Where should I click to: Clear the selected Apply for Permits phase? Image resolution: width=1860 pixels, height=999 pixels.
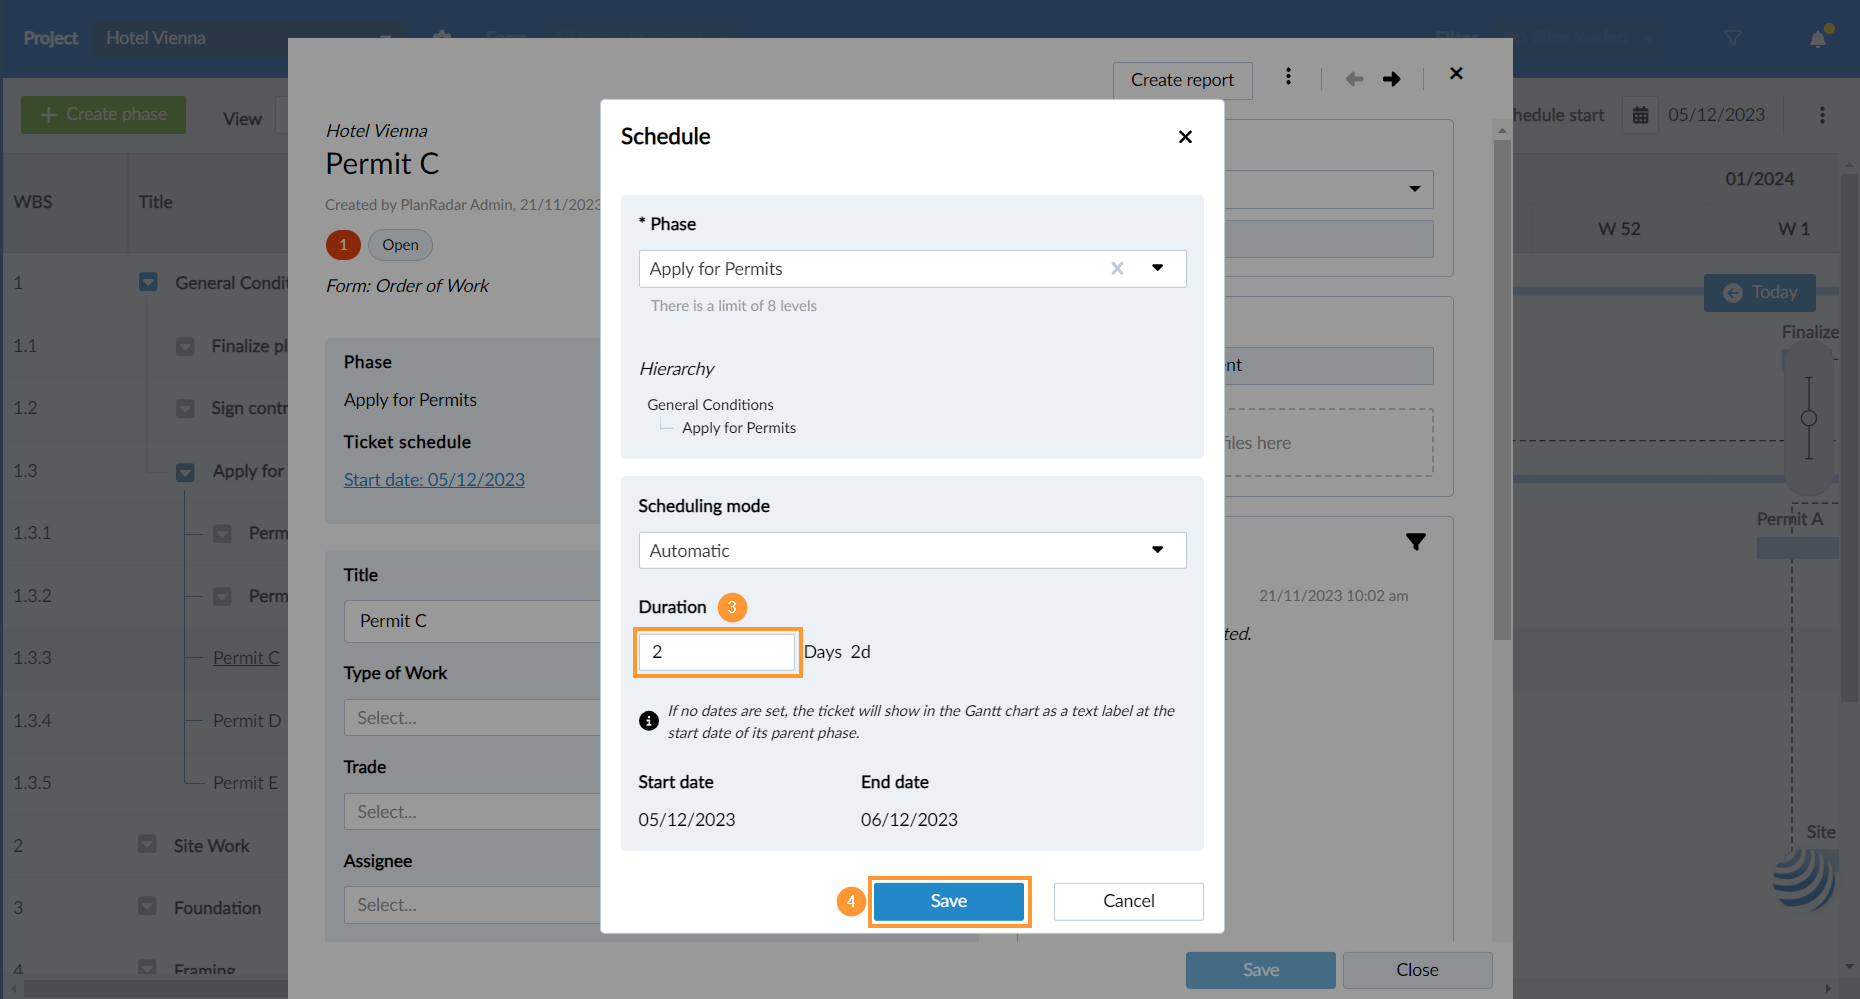point(1117,268)
